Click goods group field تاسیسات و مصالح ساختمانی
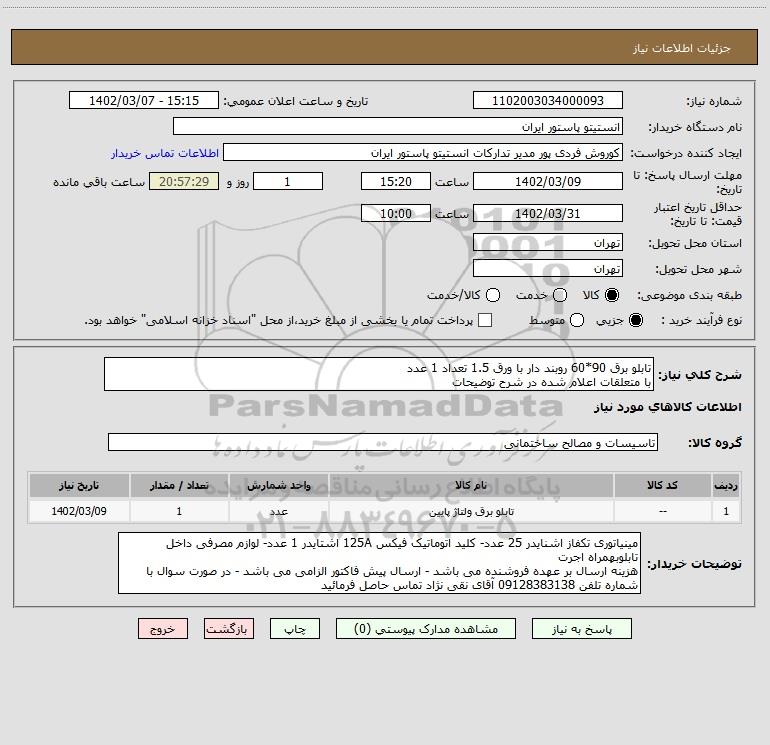 (x=383, y=442)
